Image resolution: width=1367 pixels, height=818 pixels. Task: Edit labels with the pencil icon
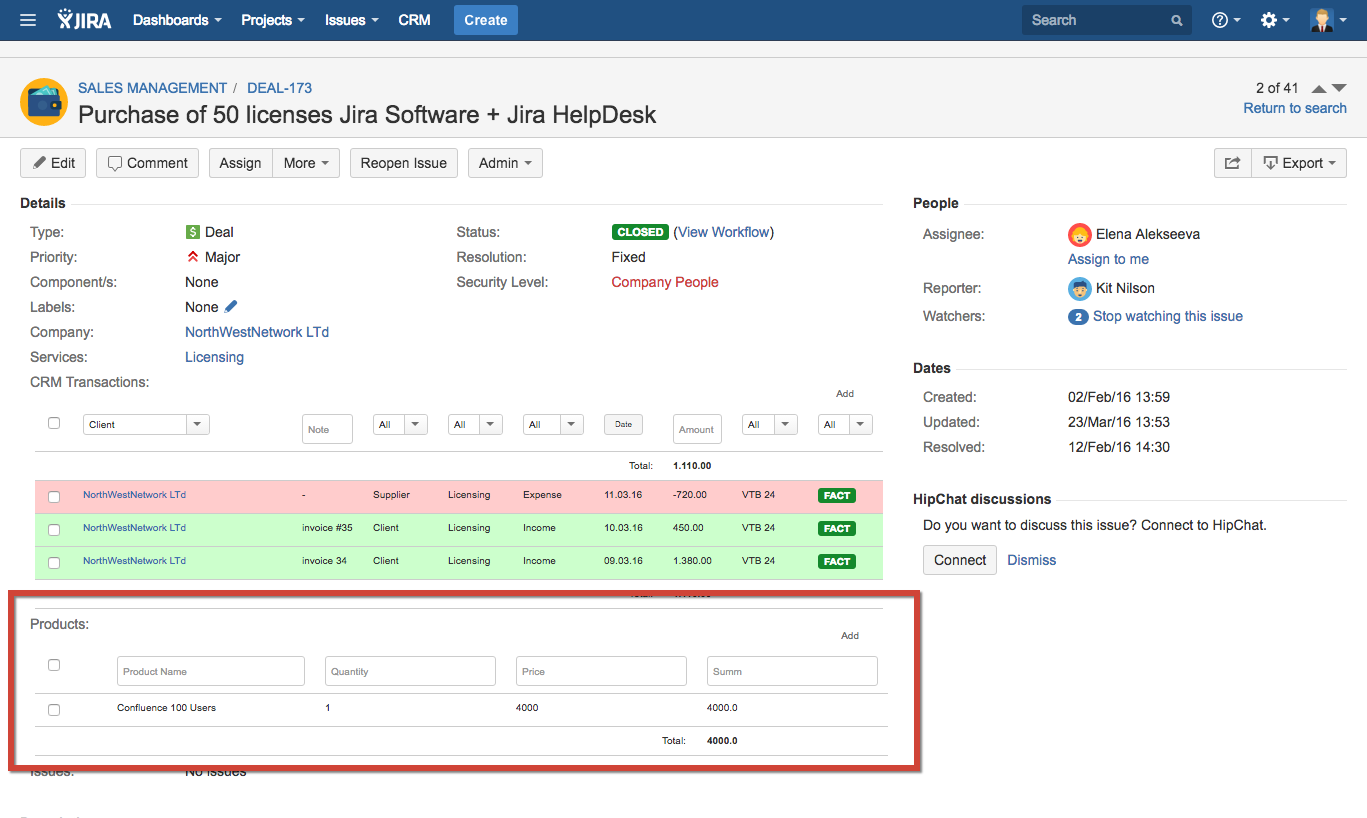pyautogui.click(x=231, y=307)
